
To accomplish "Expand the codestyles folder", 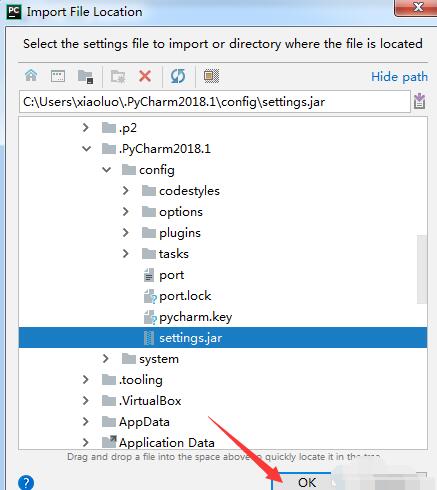I will click(125, 191).
